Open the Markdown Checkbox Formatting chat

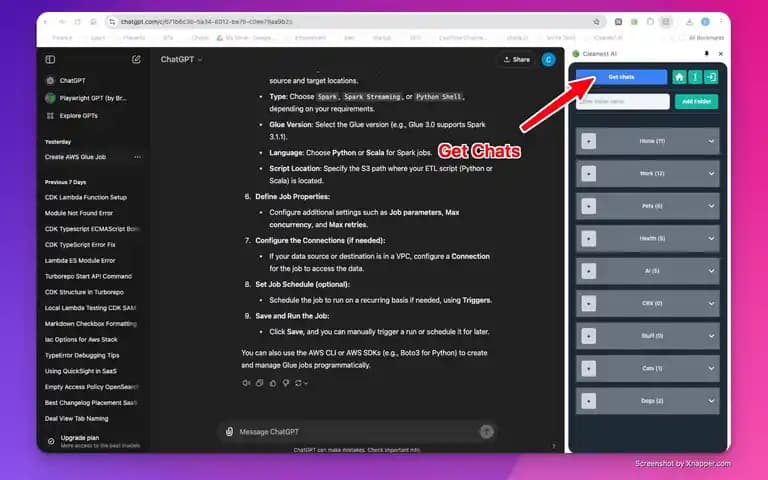click(x=92, y=324)
